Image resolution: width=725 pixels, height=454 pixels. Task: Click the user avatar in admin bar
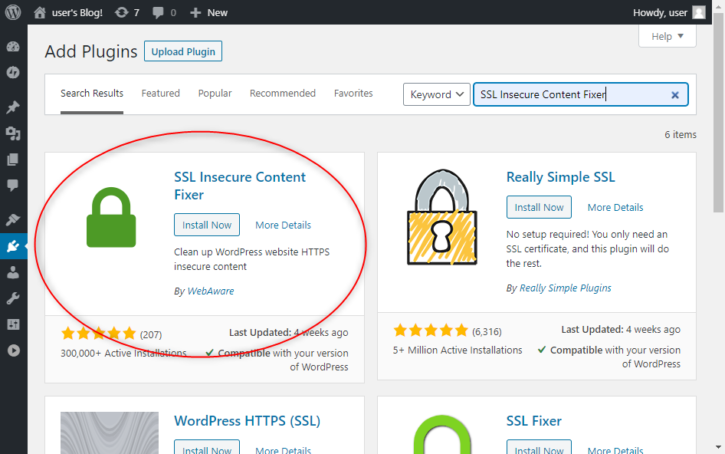coord(699,12)
